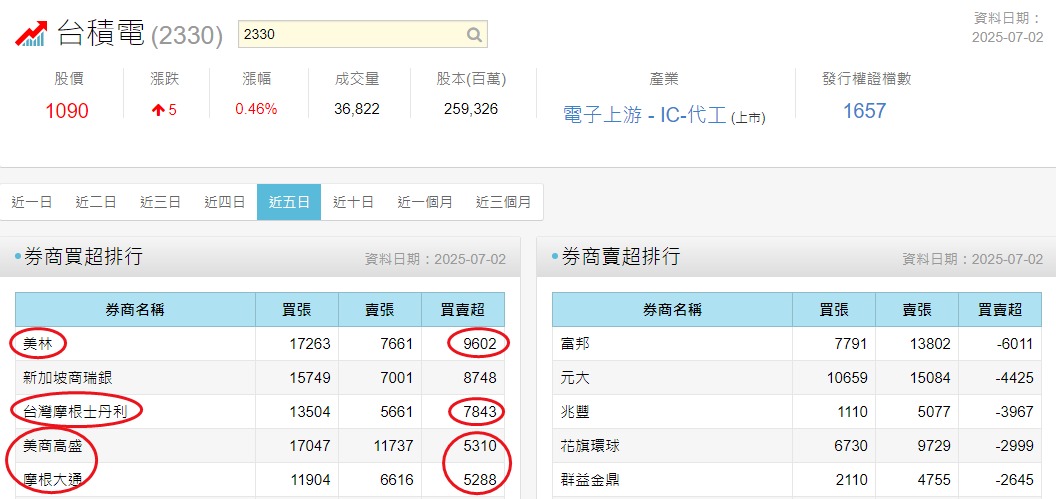The height and width of the screenshot is (499, 1056).
Task: Click net buy value 9602
Action: click(x=480, y=344)
